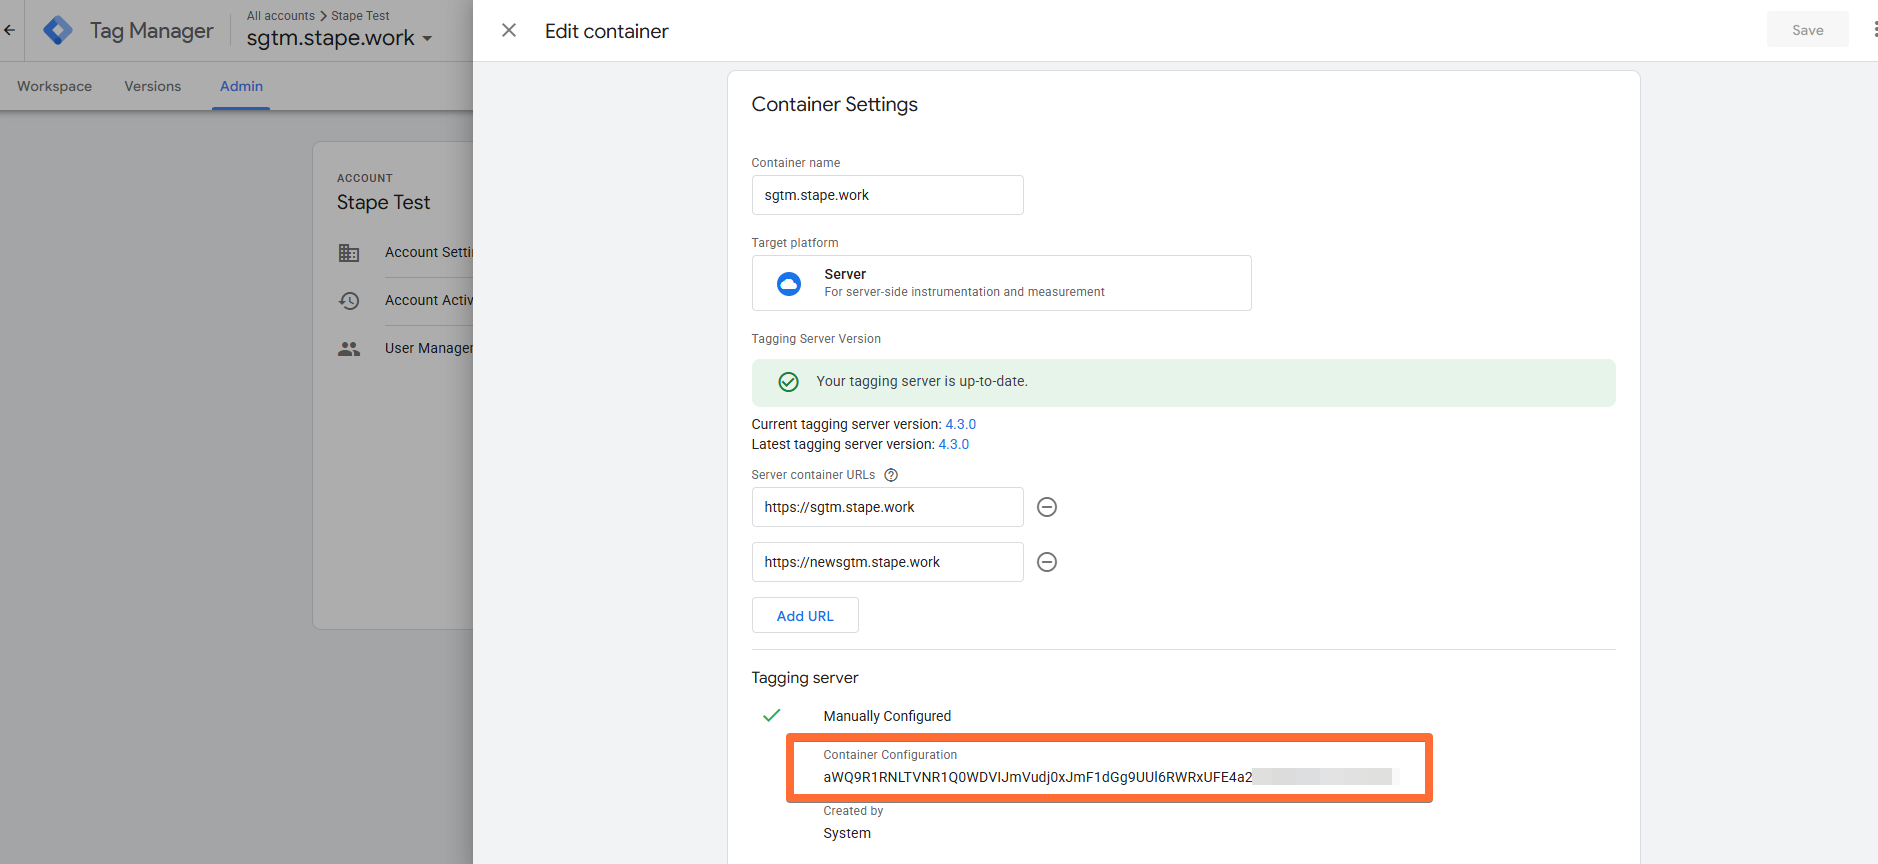Switch to the Workspace tab

[x=54, y=86]
